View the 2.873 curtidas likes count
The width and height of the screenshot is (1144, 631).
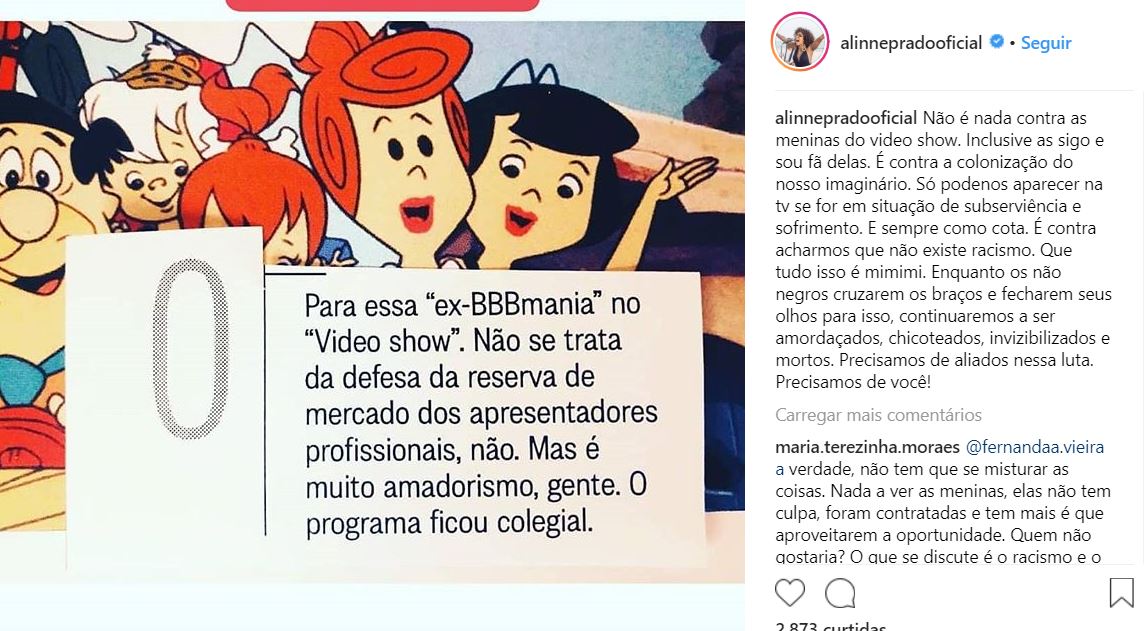point(830,626)
